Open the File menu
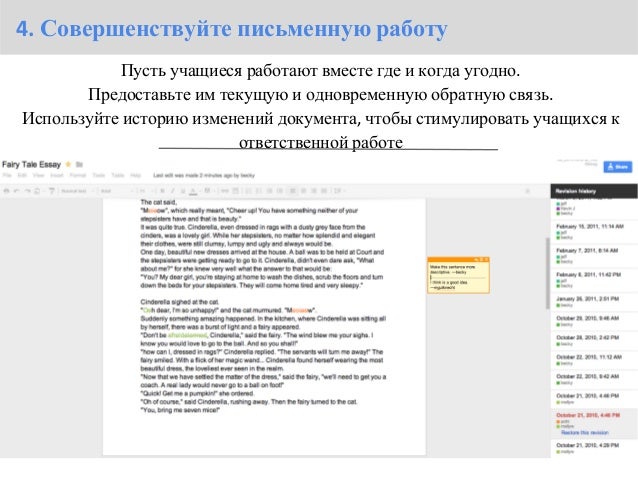 7,175
